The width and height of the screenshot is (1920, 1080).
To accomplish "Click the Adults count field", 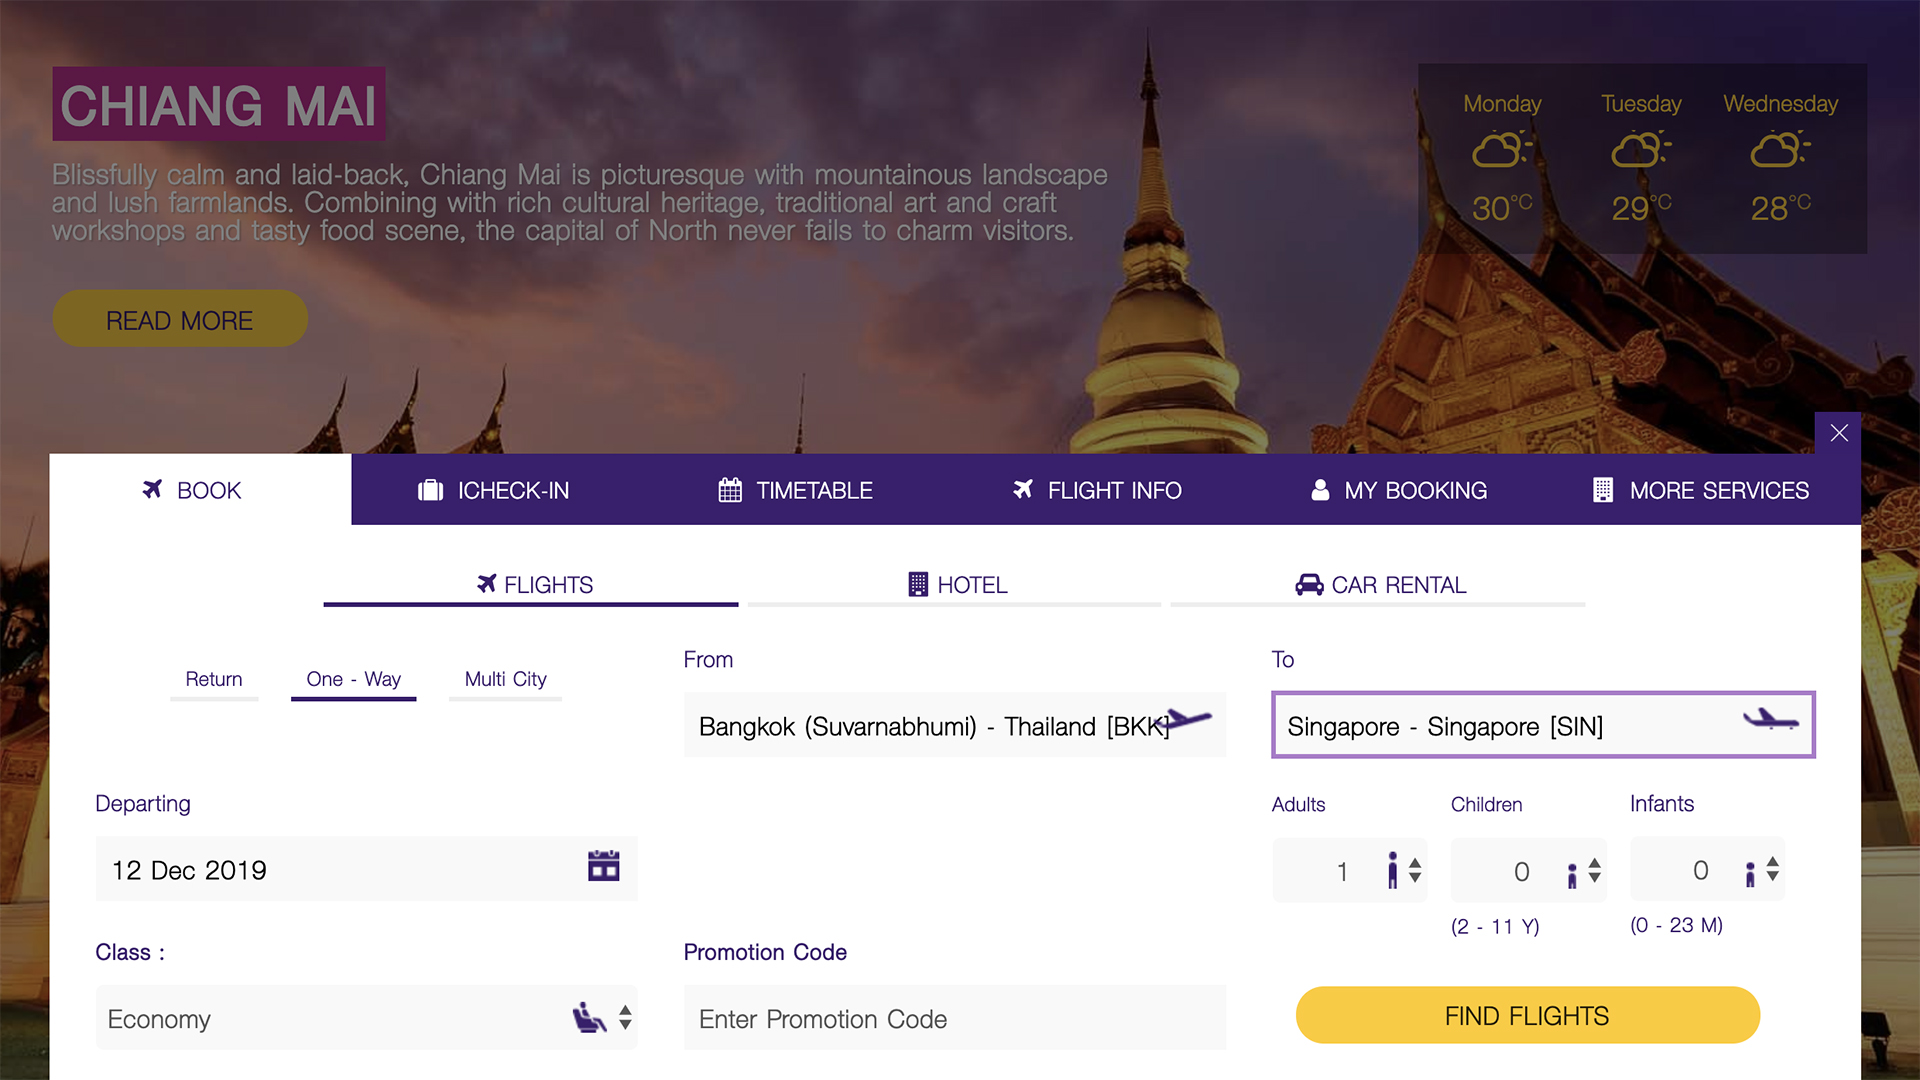I will click(1349, 870).
